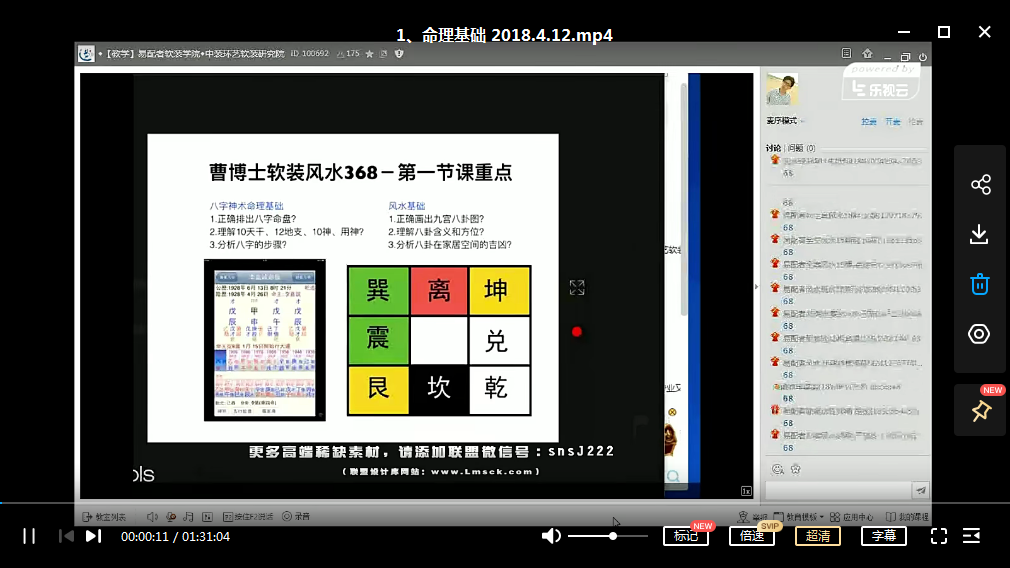Open the 字幕 subtitle options
The image size is (1010, 568).
tap(884, 536)
